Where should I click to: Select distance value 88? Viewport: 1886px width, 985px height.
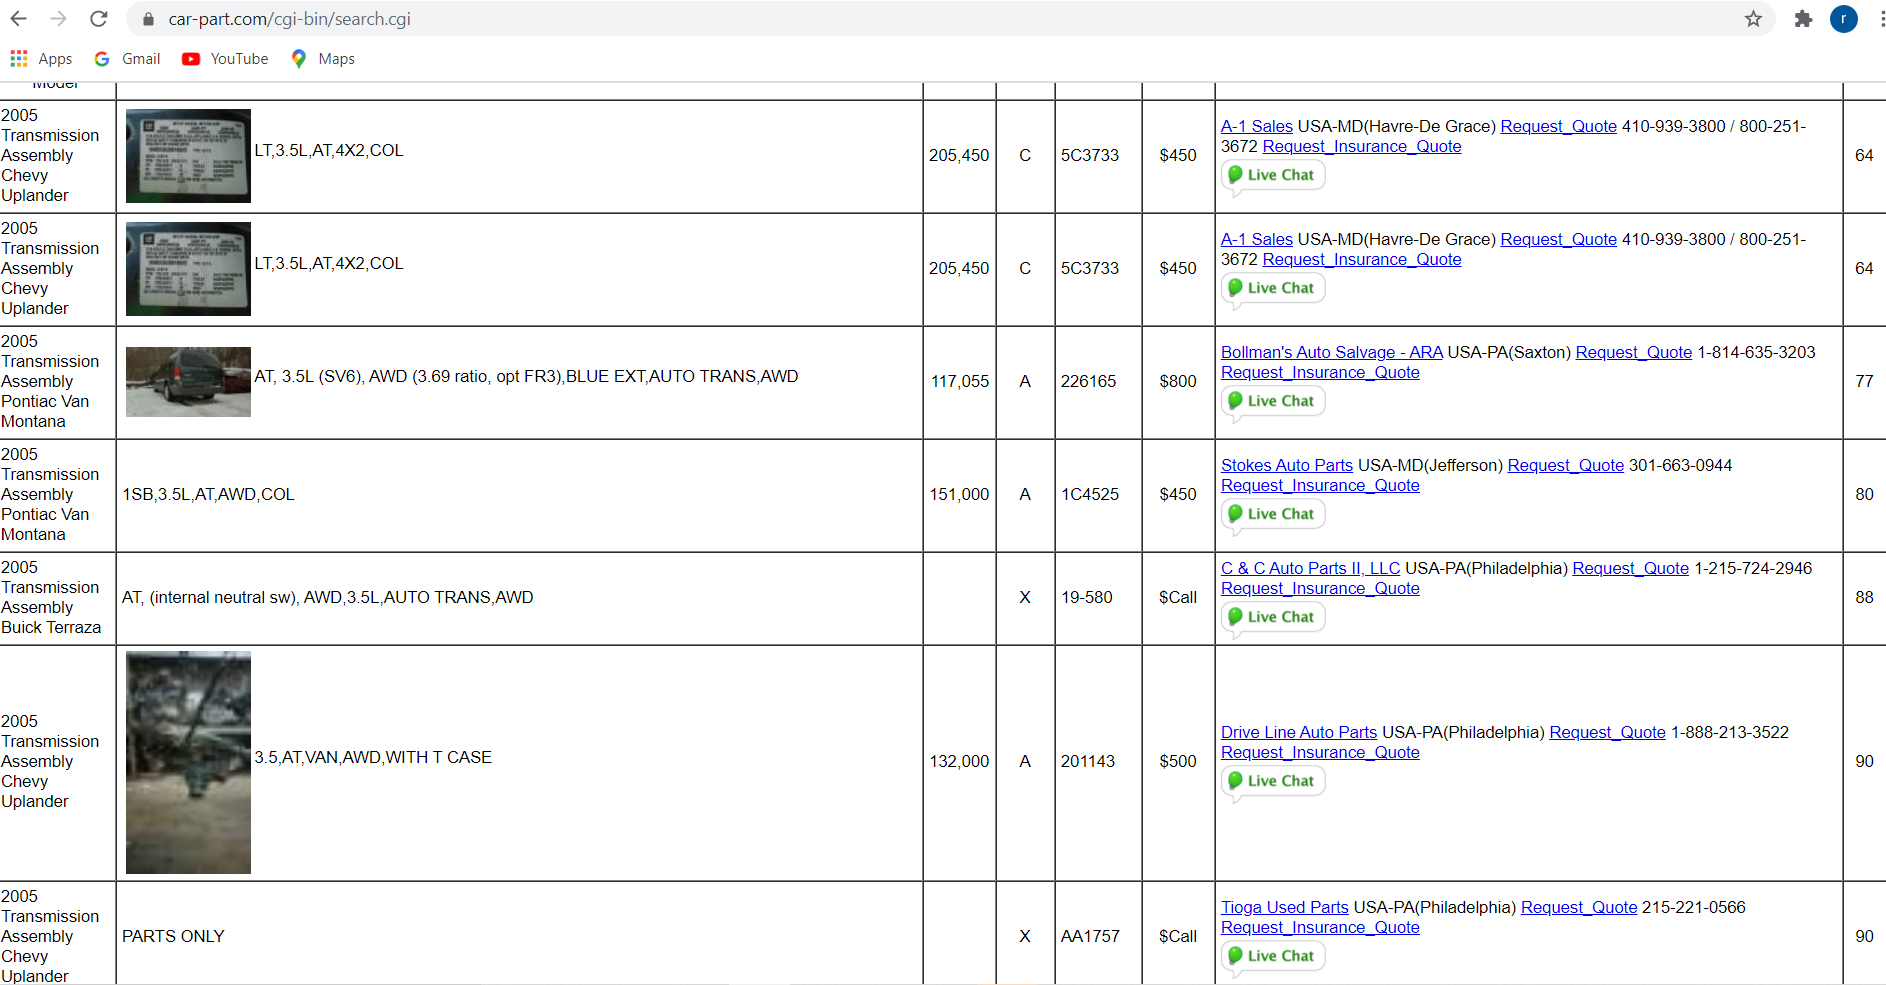coord(1864,597)
